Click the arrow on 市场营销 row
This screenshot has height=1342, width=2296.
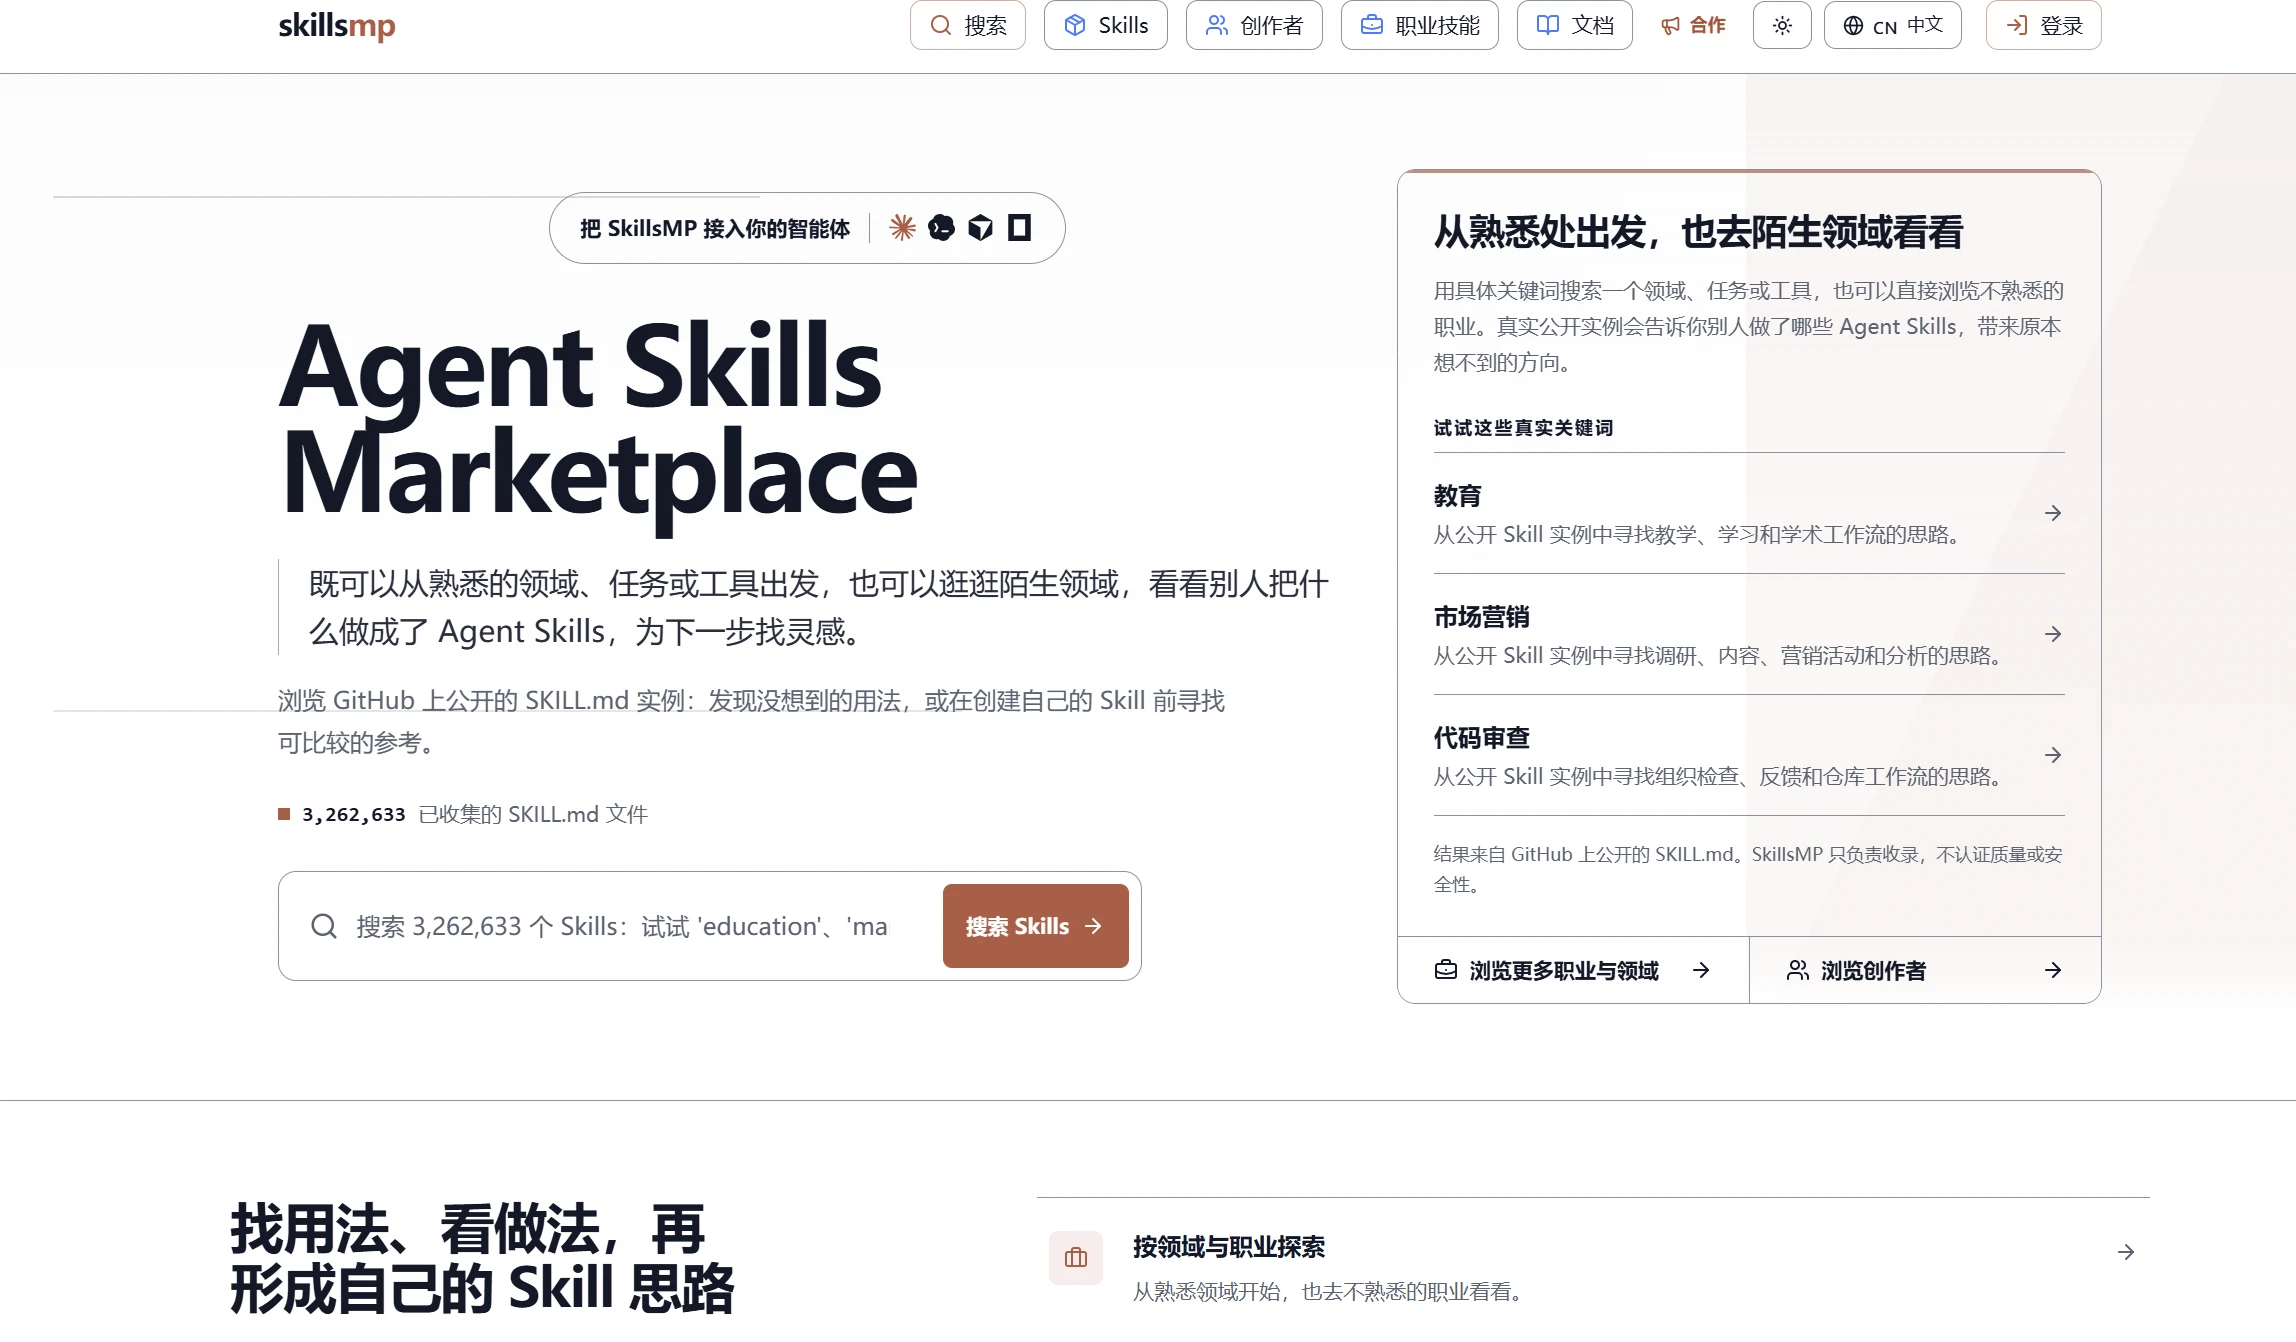pos(2053,634)
